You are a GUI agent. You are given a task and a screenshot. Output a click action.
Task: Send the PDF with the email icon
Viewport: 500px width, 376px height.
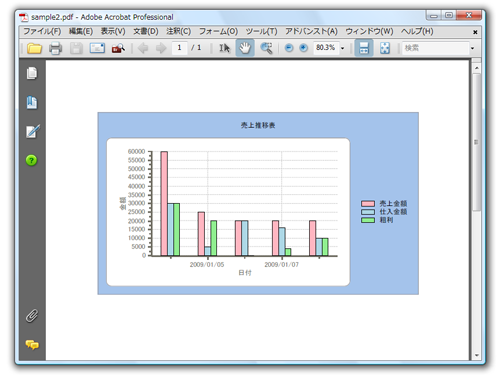click(97, 48)
